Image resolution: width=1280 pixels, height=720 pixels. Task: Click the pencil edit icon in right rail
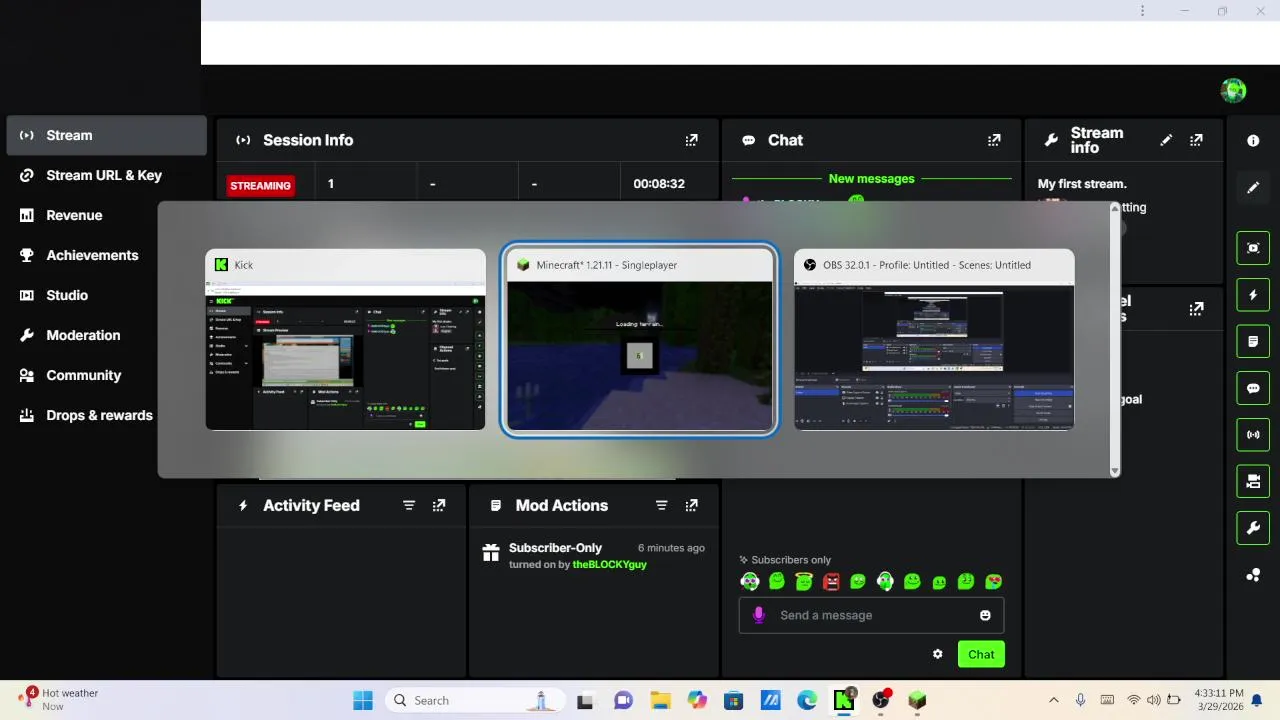coord(1253,188)
